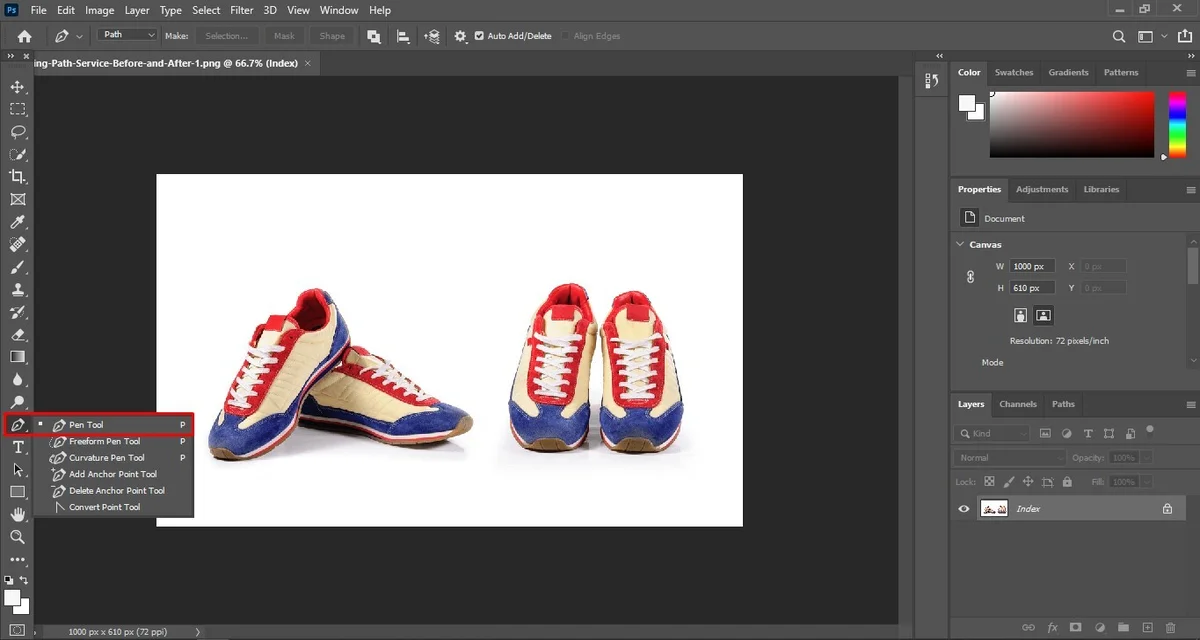The height and width of the screenshot is (640, 1200).
Task: Select the Clone Stamp tool
Action: [x=17, y=290]
